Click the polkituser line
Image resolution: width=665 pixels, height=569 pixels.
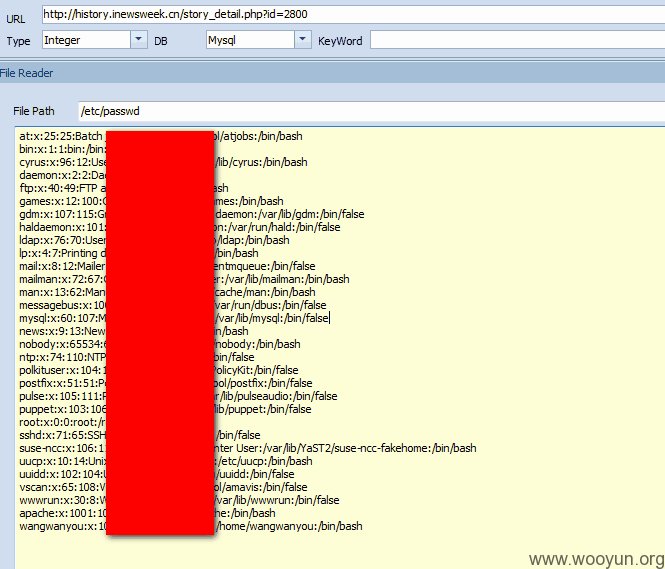159,370
